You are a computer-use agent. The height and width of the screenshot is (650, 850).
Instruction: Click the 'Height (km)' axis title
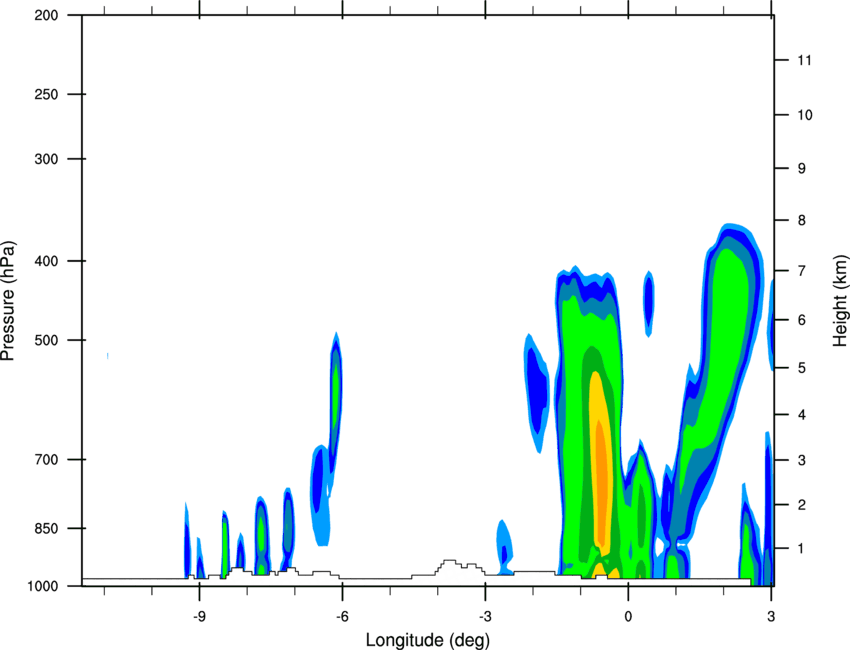pos(840,301)
